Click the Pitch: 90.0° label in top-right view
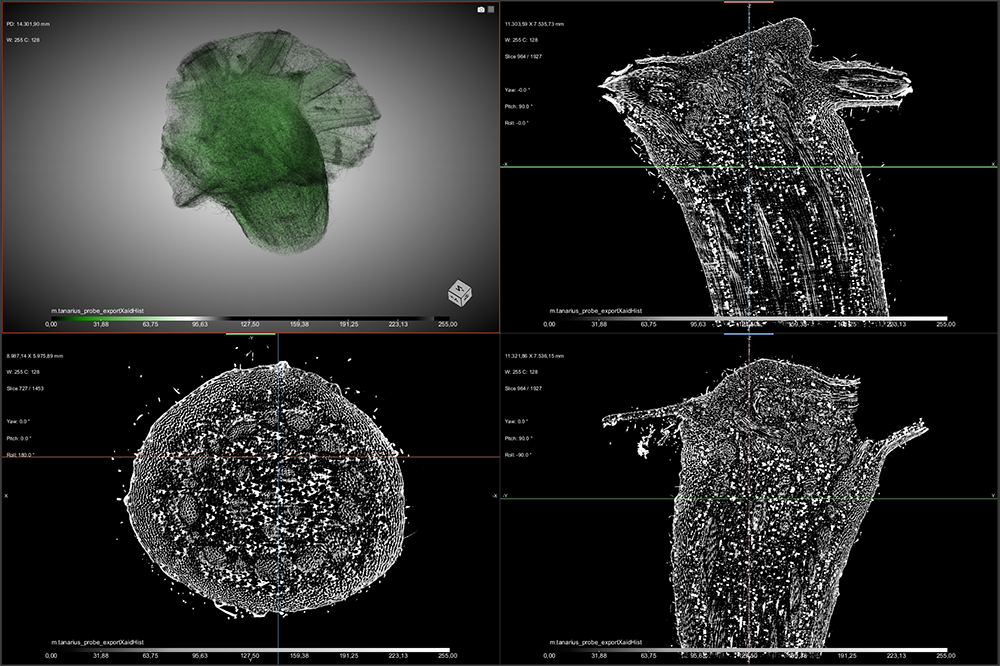The height and width of the screenshot is (666, 1000). tap(520, 105)
